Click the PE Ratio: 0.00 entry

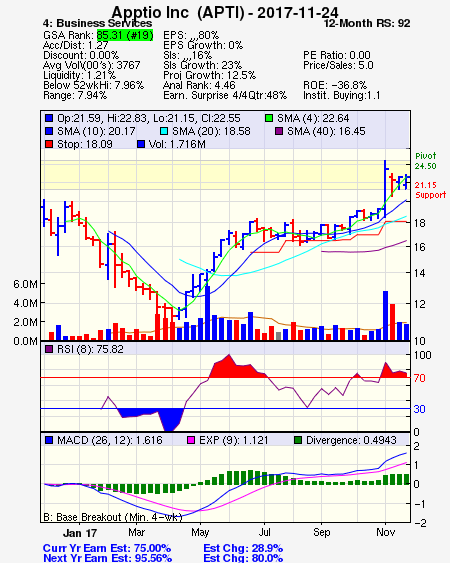337,55
